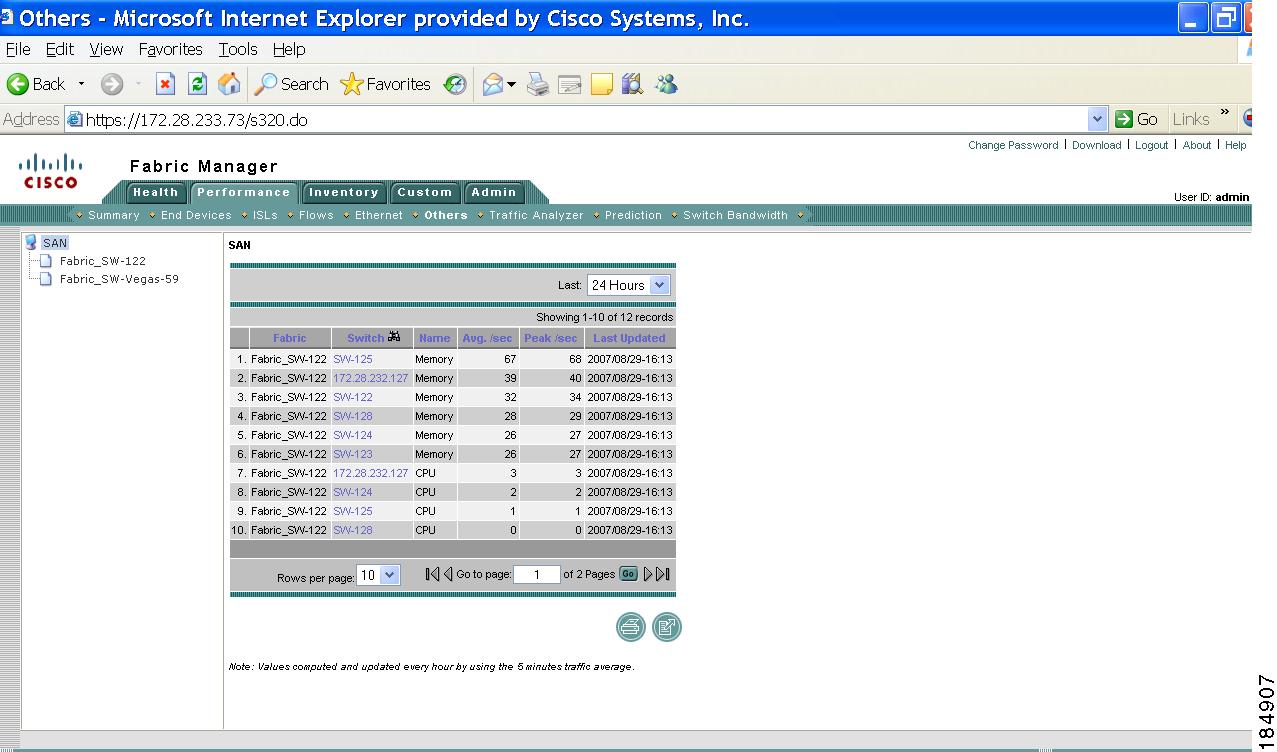Image resolution: width=1277 pixels, height=752 pixels.
Task: Click the Print icon below the table
Action: (630, 627)
